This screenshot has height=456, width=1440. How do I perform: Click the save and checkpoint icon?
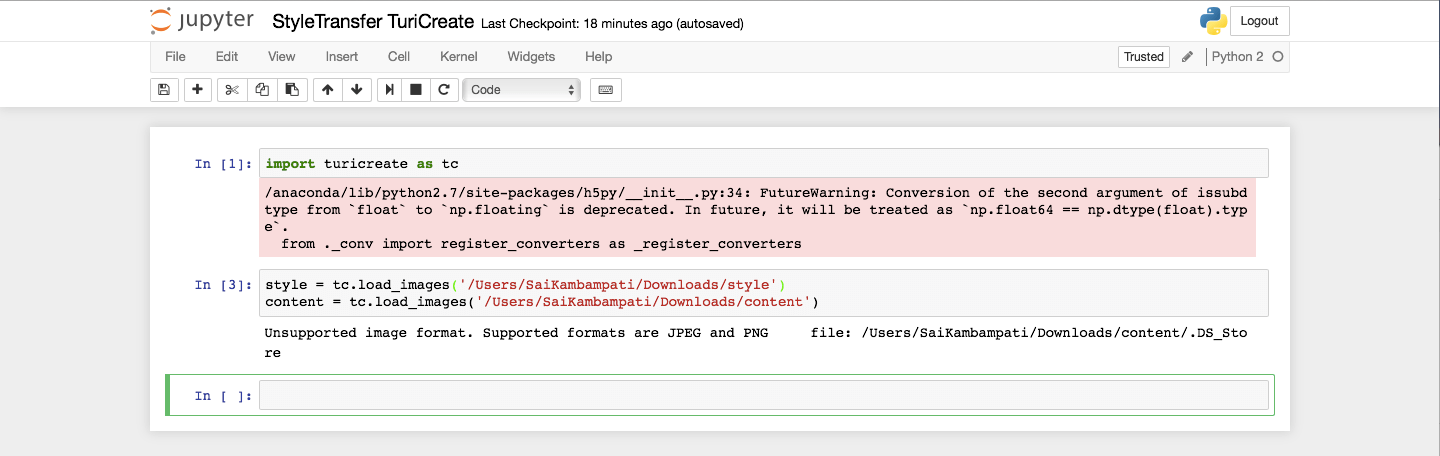click(164, 90)
